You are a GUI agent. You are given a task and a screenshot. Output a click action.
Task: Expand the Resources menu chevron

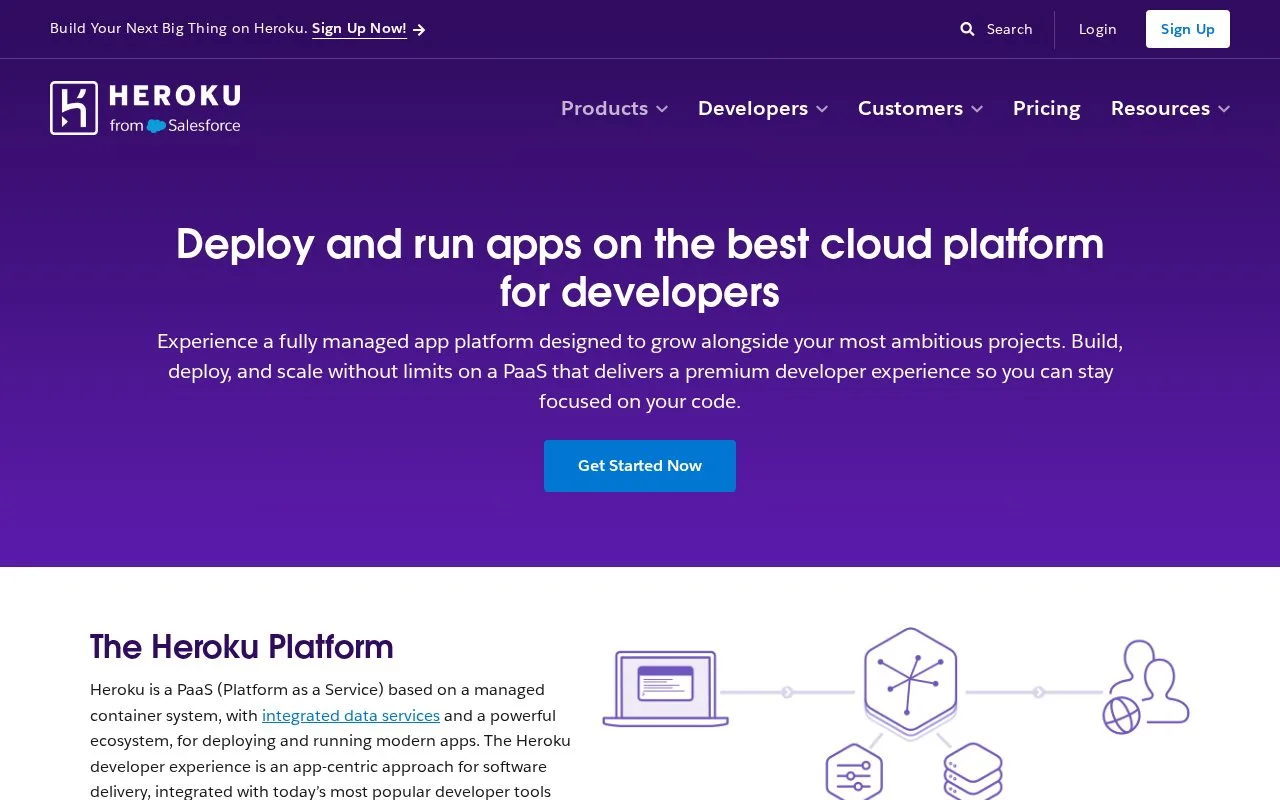pyautogui.click(x=1224, y=109)
